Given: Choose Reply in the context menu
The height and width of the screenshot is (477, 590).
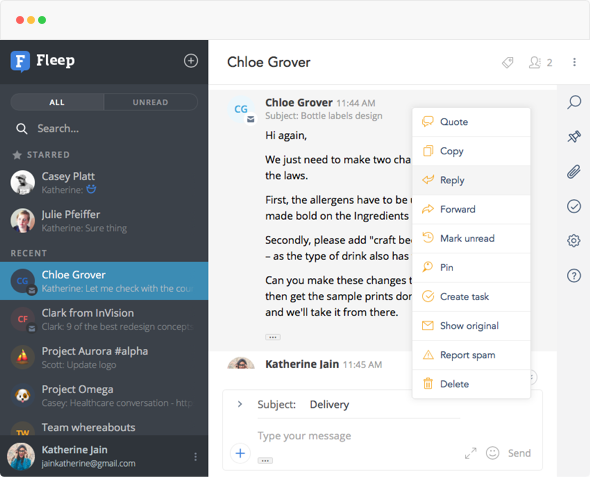Looking at the screenshot, I should tap(471, 180).
